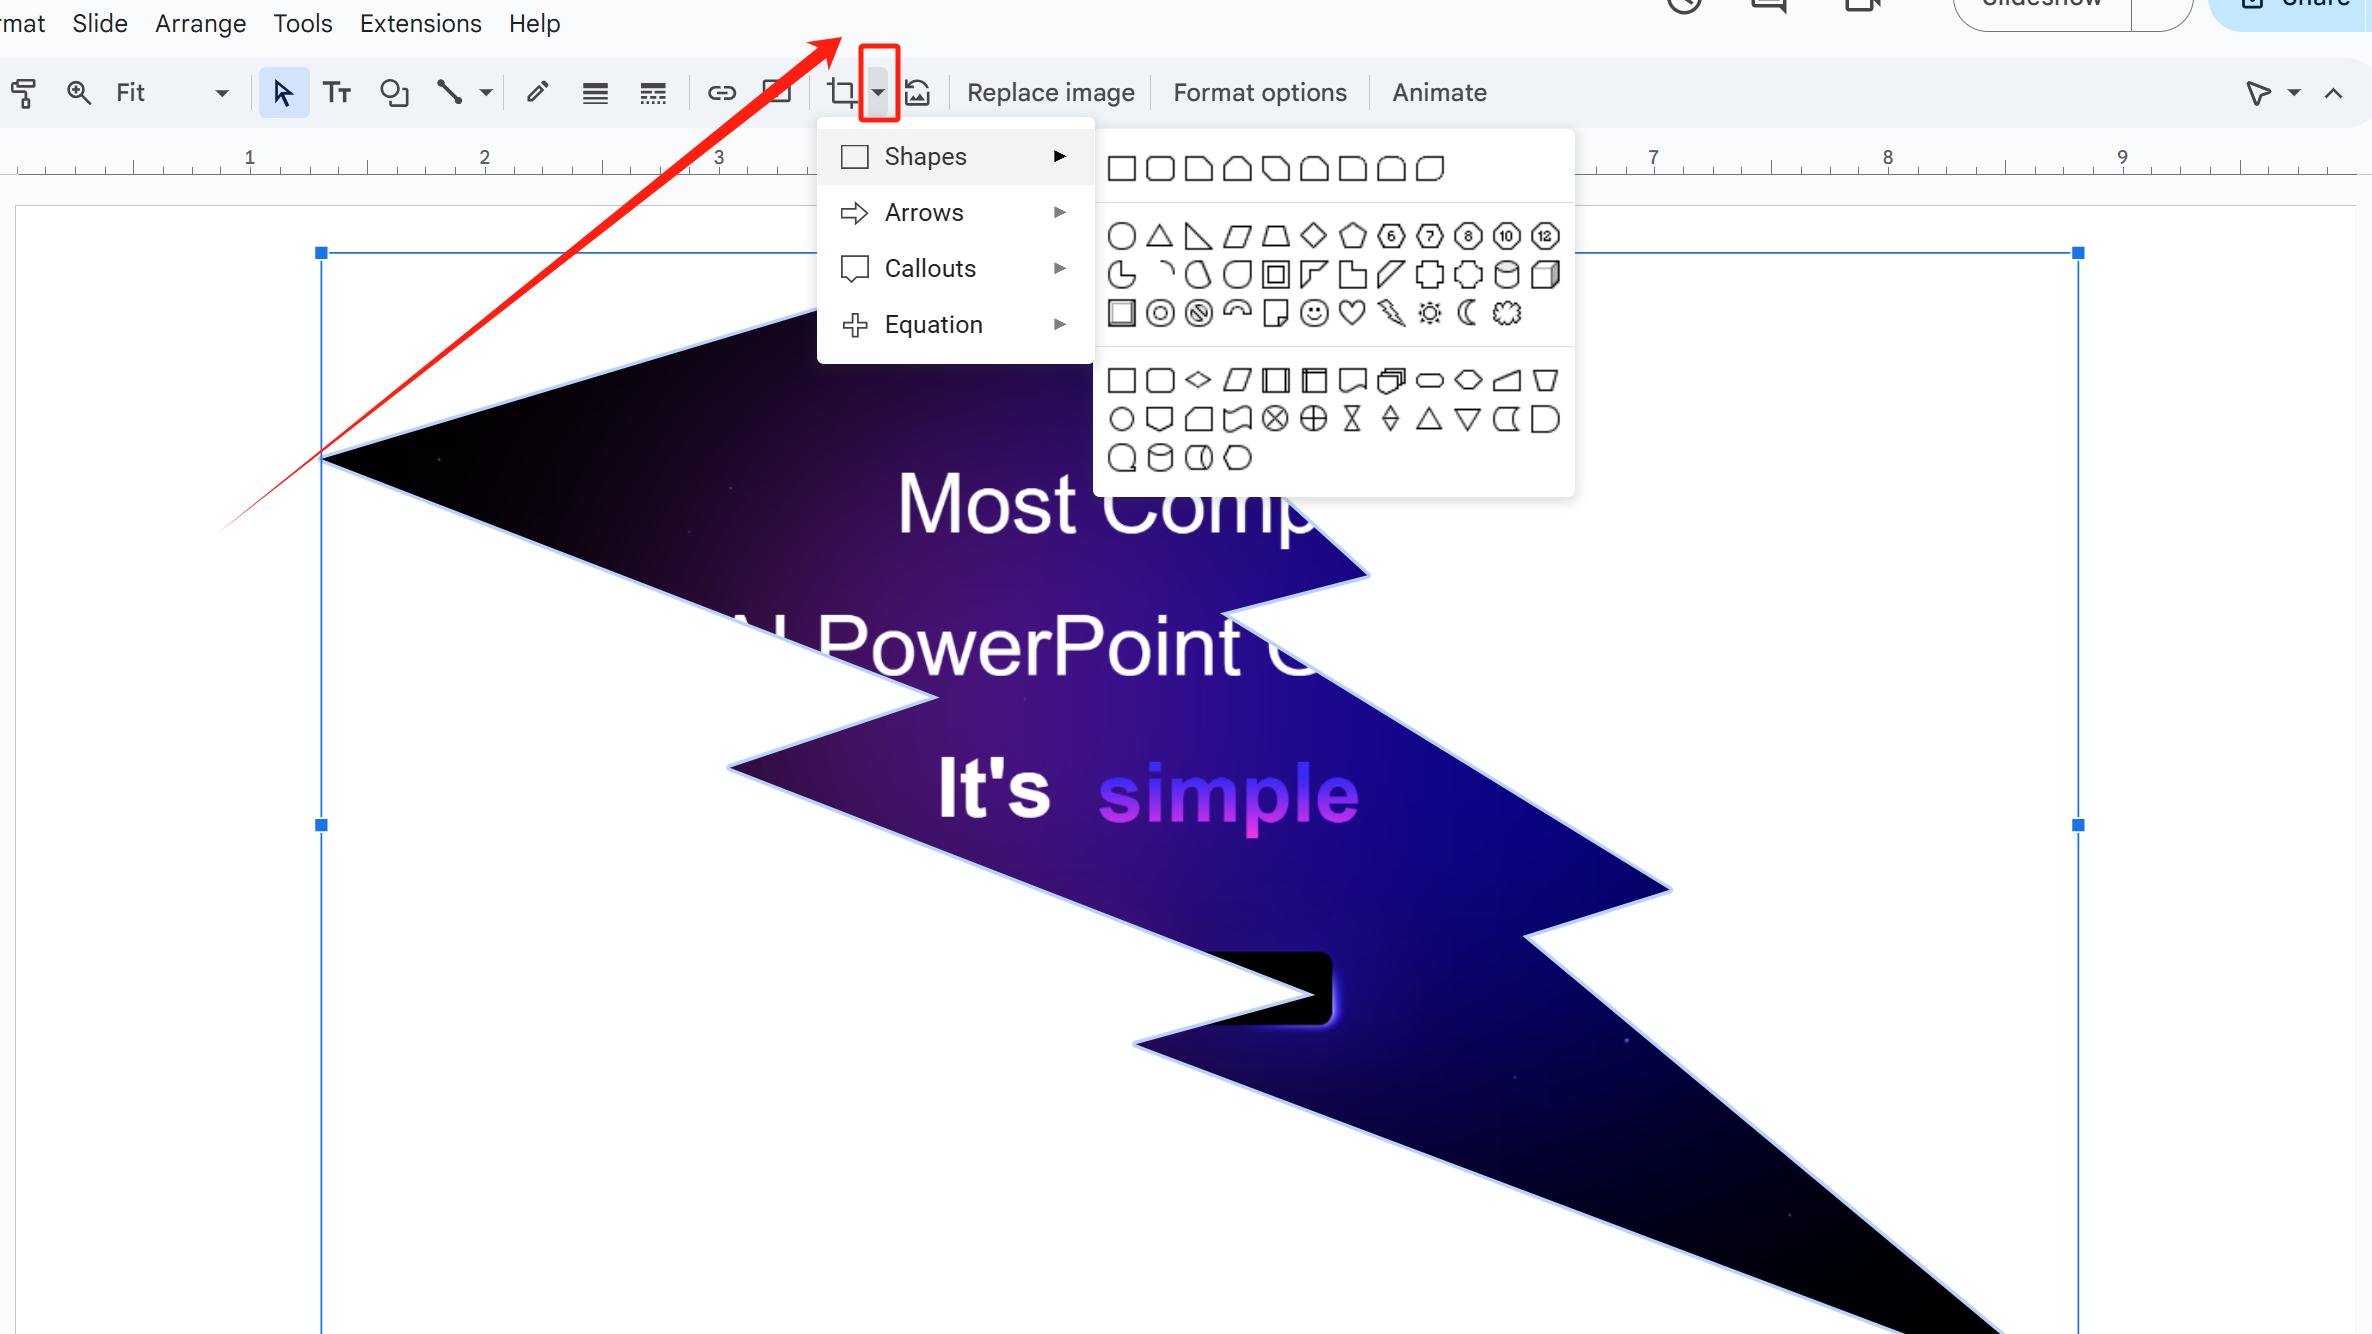Click the zoom magnifier icon

79,93
